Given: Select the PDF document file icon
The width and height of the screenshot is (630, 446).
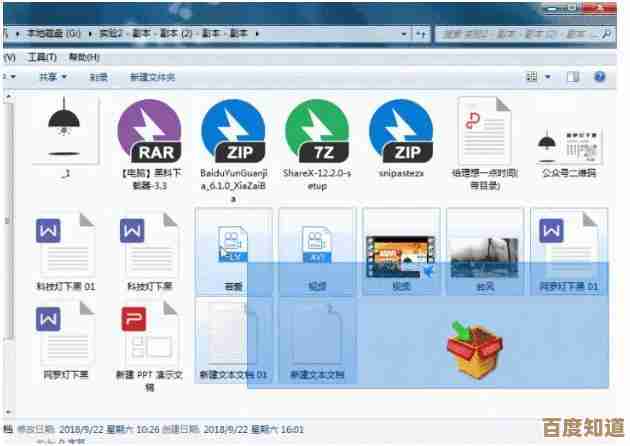Looking at the screenshot, I should pos(485,132).
